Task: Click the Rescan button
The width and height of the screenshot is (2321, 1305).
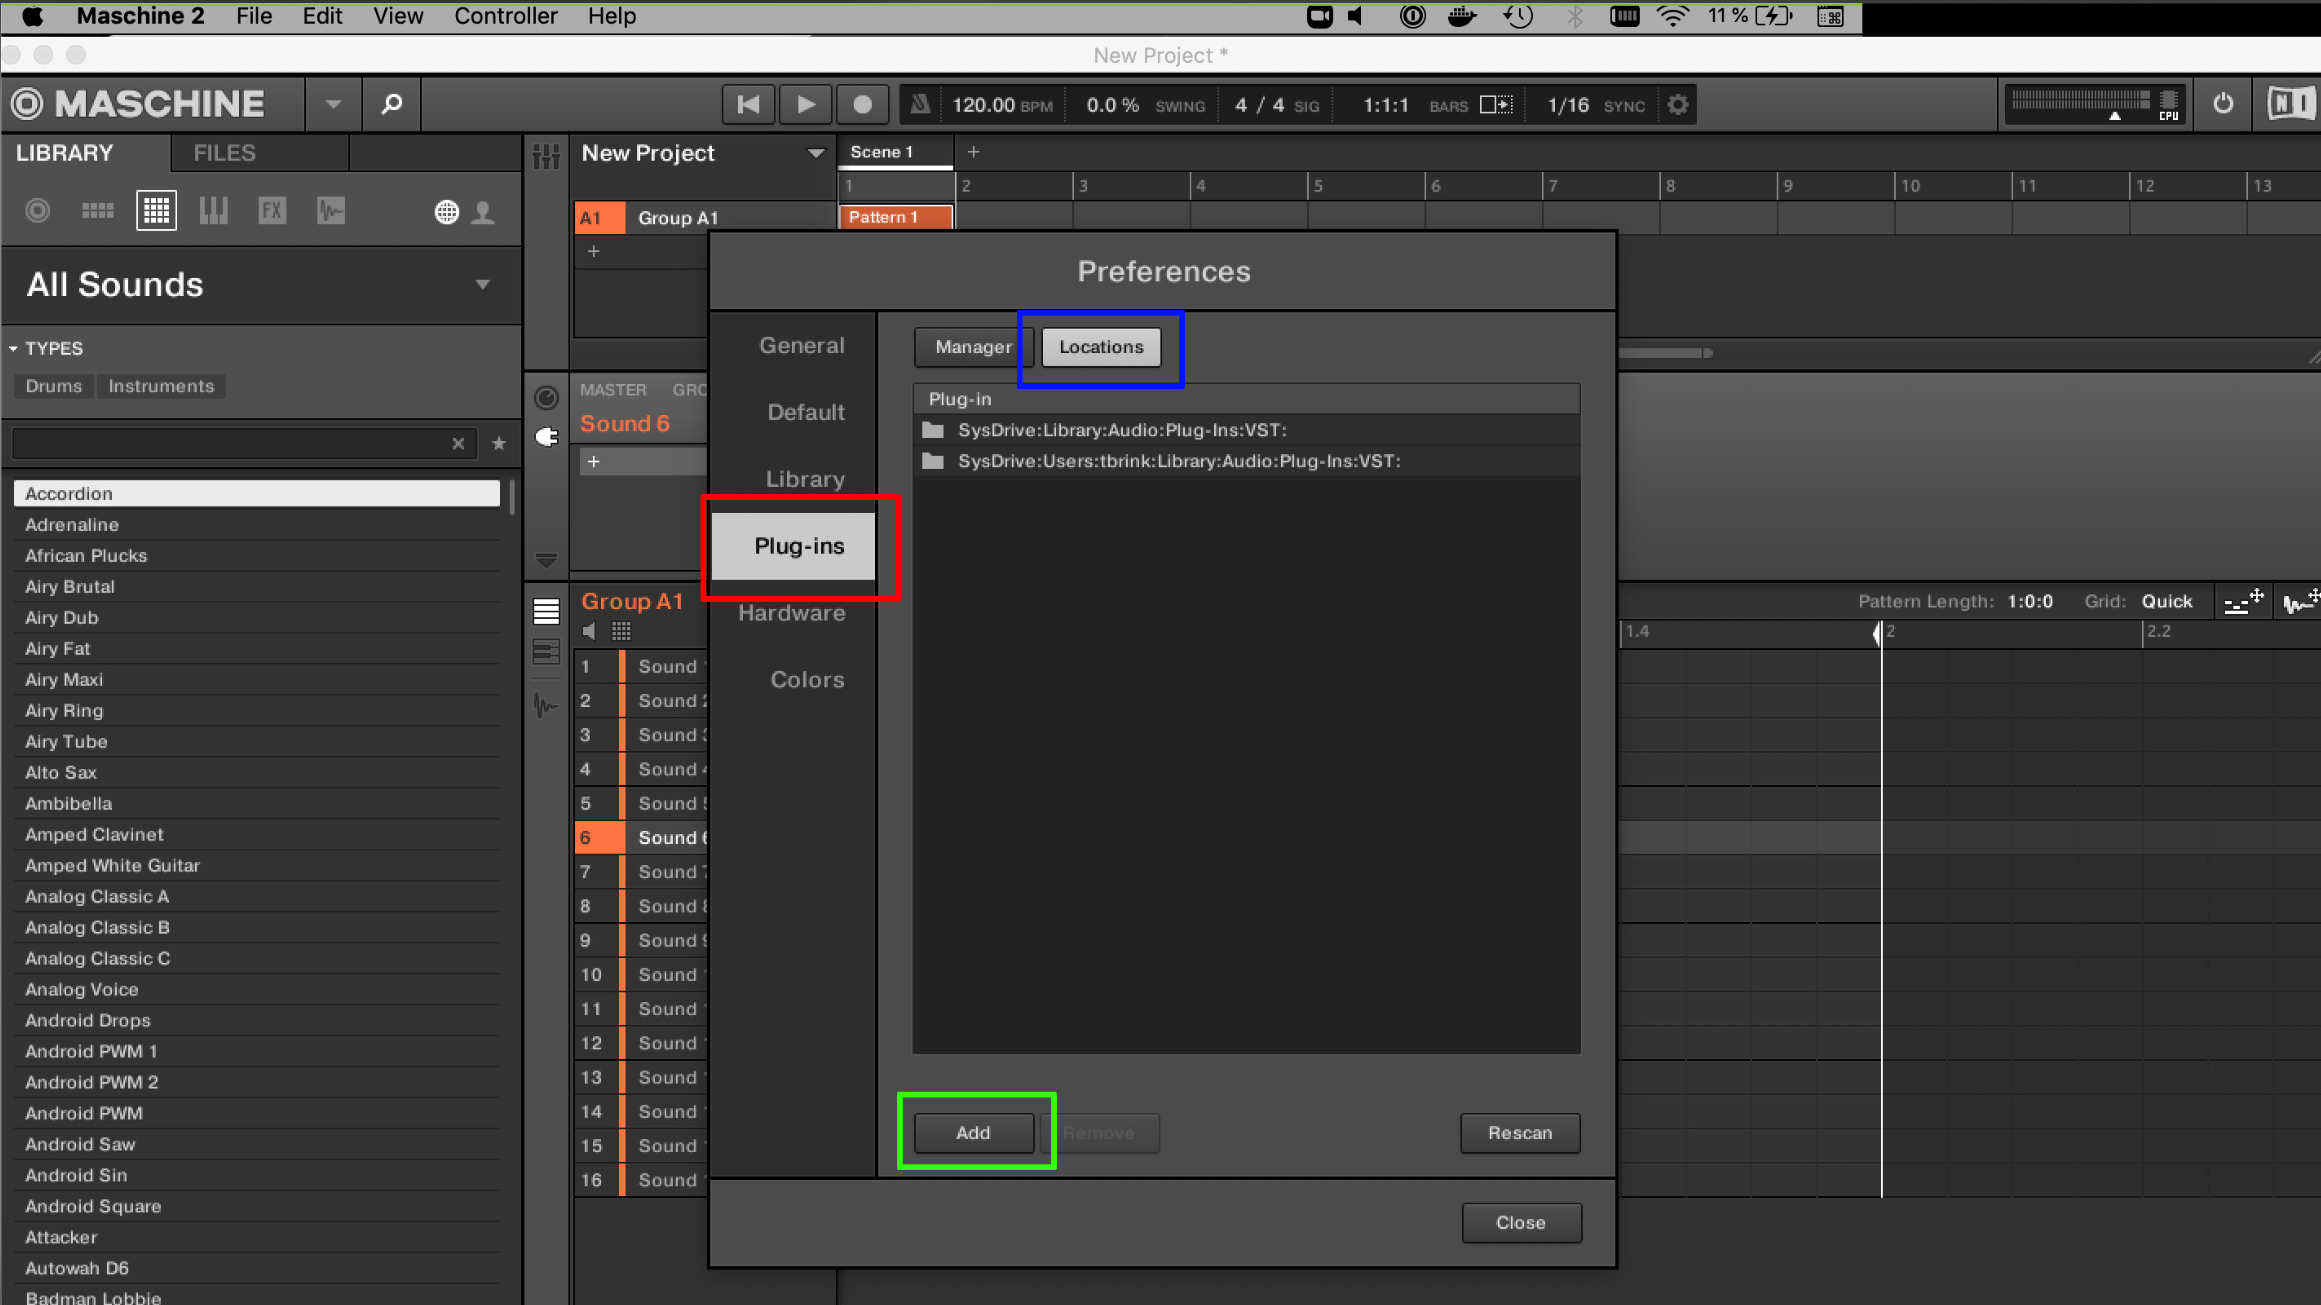Action: [1520, 1133]
